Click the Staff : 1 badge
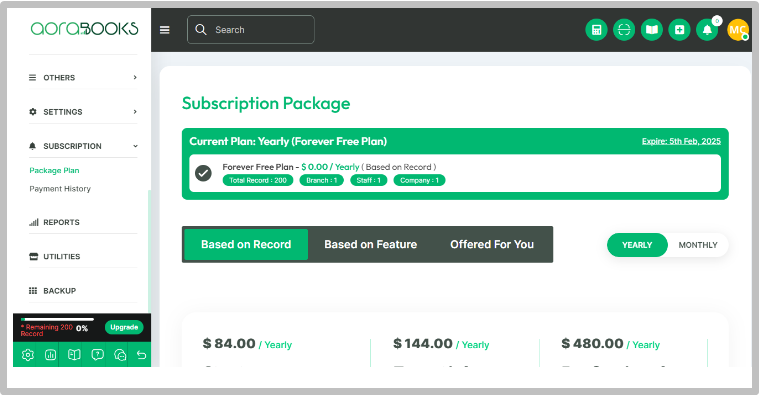 tap(368, 180)
